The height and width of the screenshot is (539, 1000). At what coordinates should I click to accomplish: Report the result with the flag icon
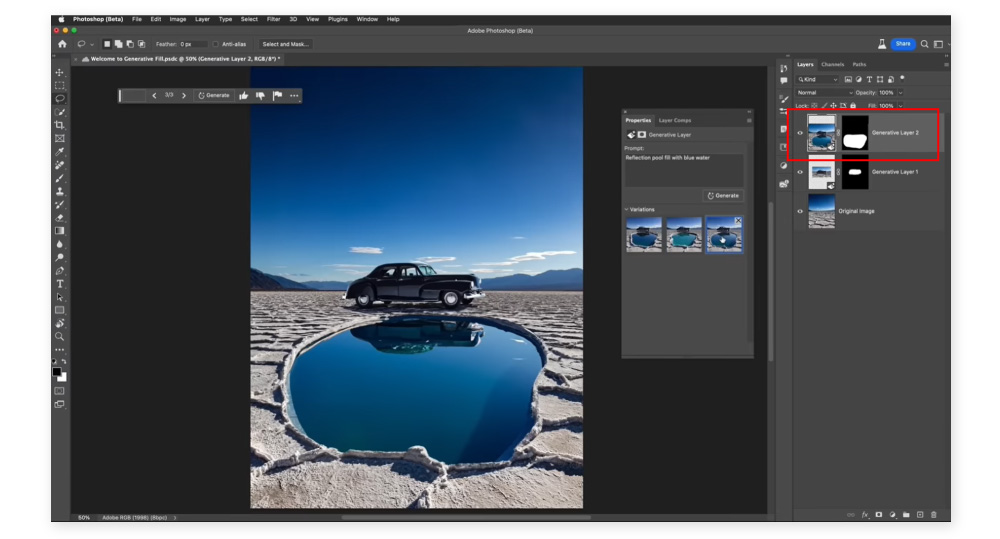pyautogui.click(x=277, y=96)
